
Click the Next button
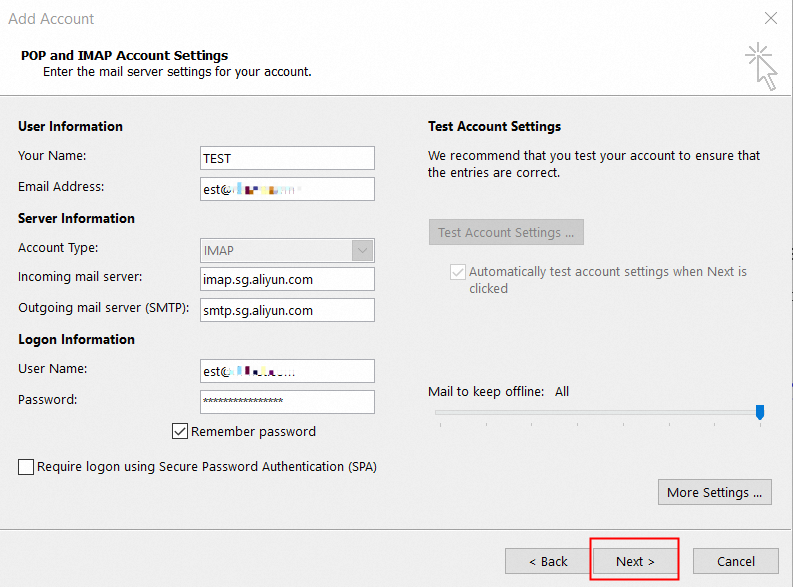pos(635,561)
